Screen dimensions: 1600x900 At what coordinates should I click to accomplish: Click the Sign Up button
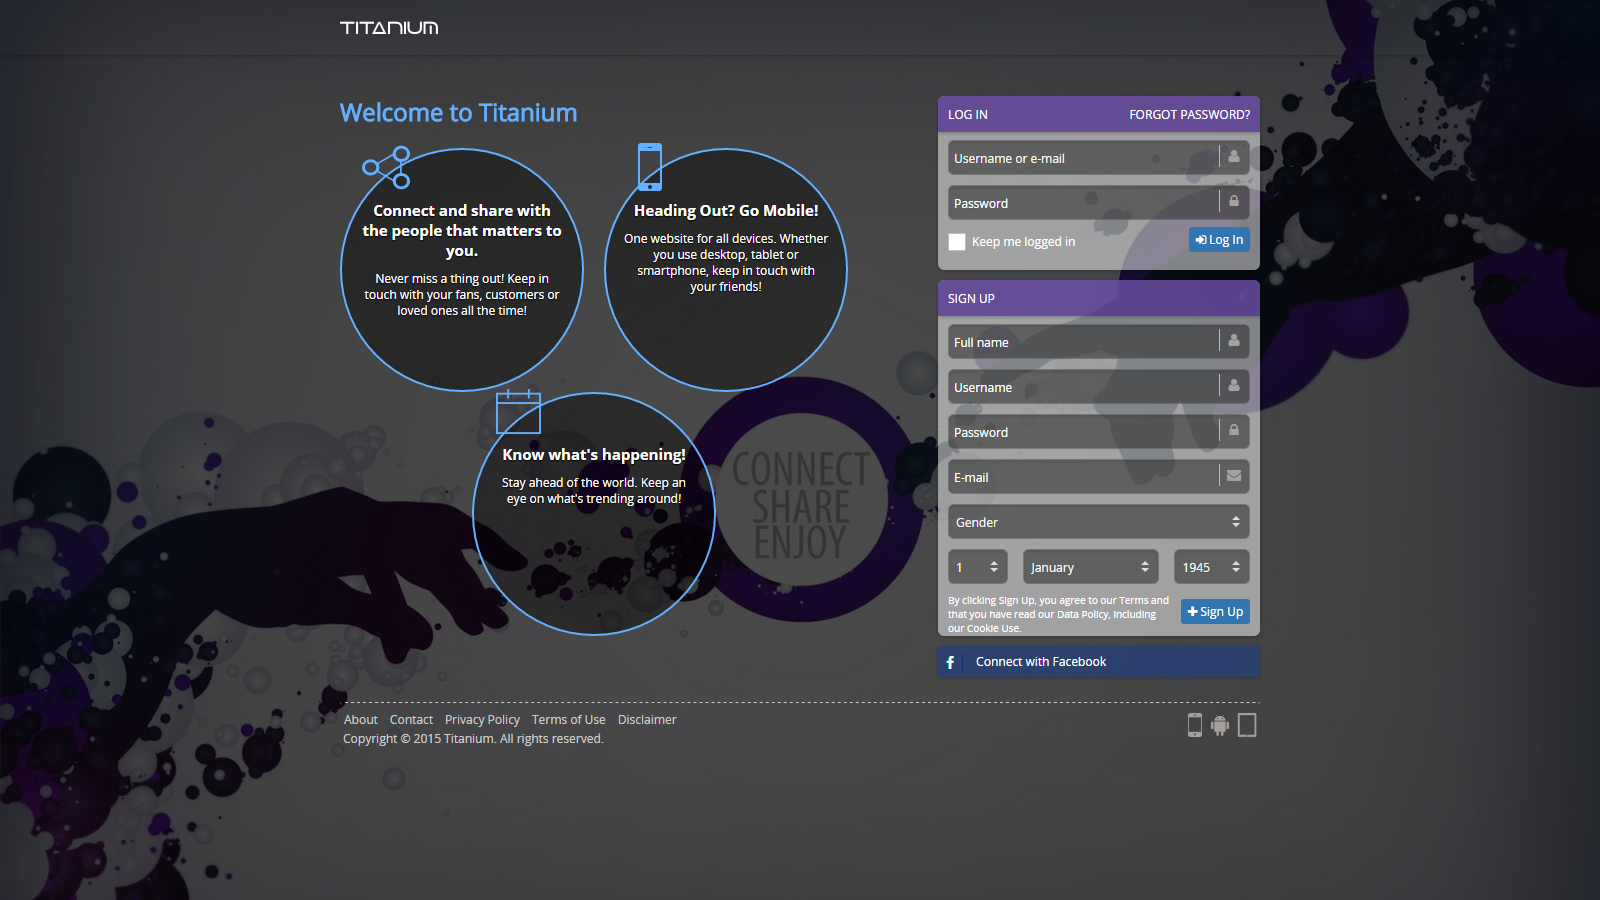coord(1215,612)
